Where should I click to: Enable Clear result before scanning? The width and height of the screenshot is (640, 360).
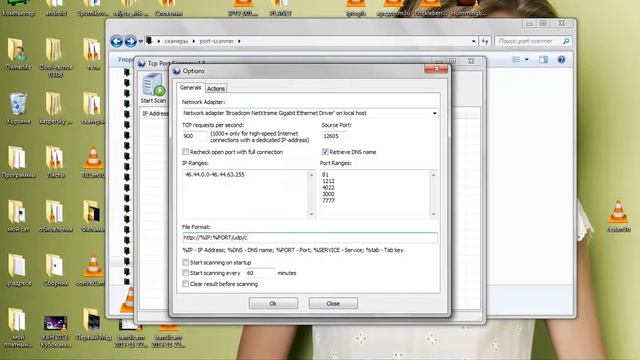click(x=186, y=284)
